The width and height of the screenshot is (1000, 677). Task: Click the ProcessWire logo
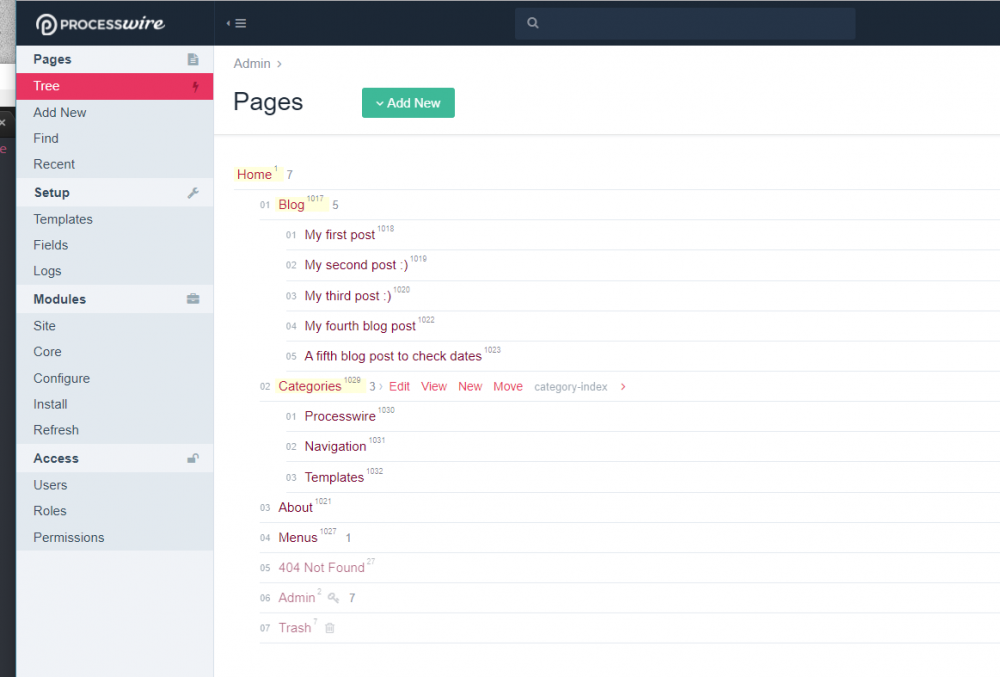pos(100,23)
